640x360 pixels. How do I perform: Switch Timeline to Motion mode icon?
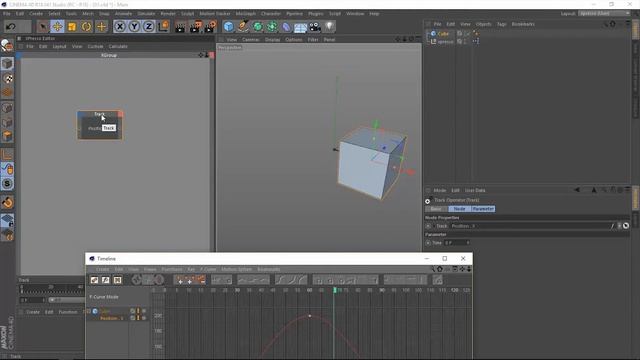[118, 280]
